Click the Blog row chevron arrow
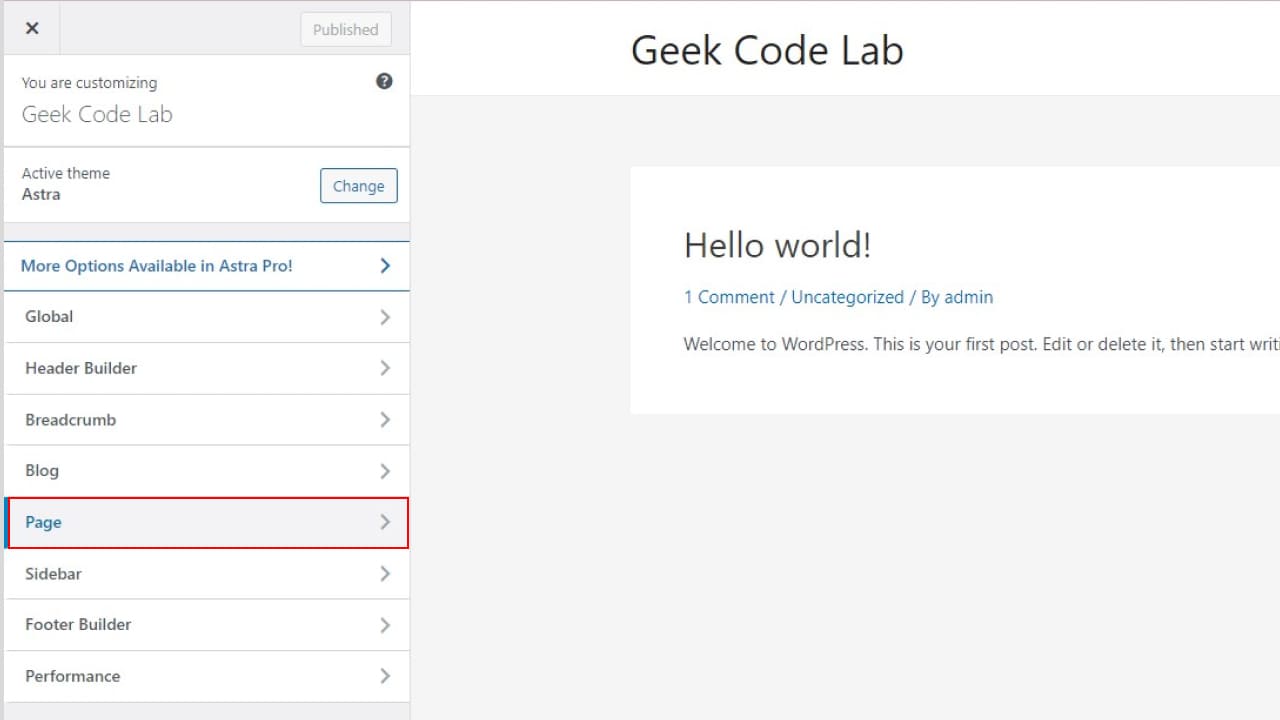The image size is (1280, 720). [385, 471]
